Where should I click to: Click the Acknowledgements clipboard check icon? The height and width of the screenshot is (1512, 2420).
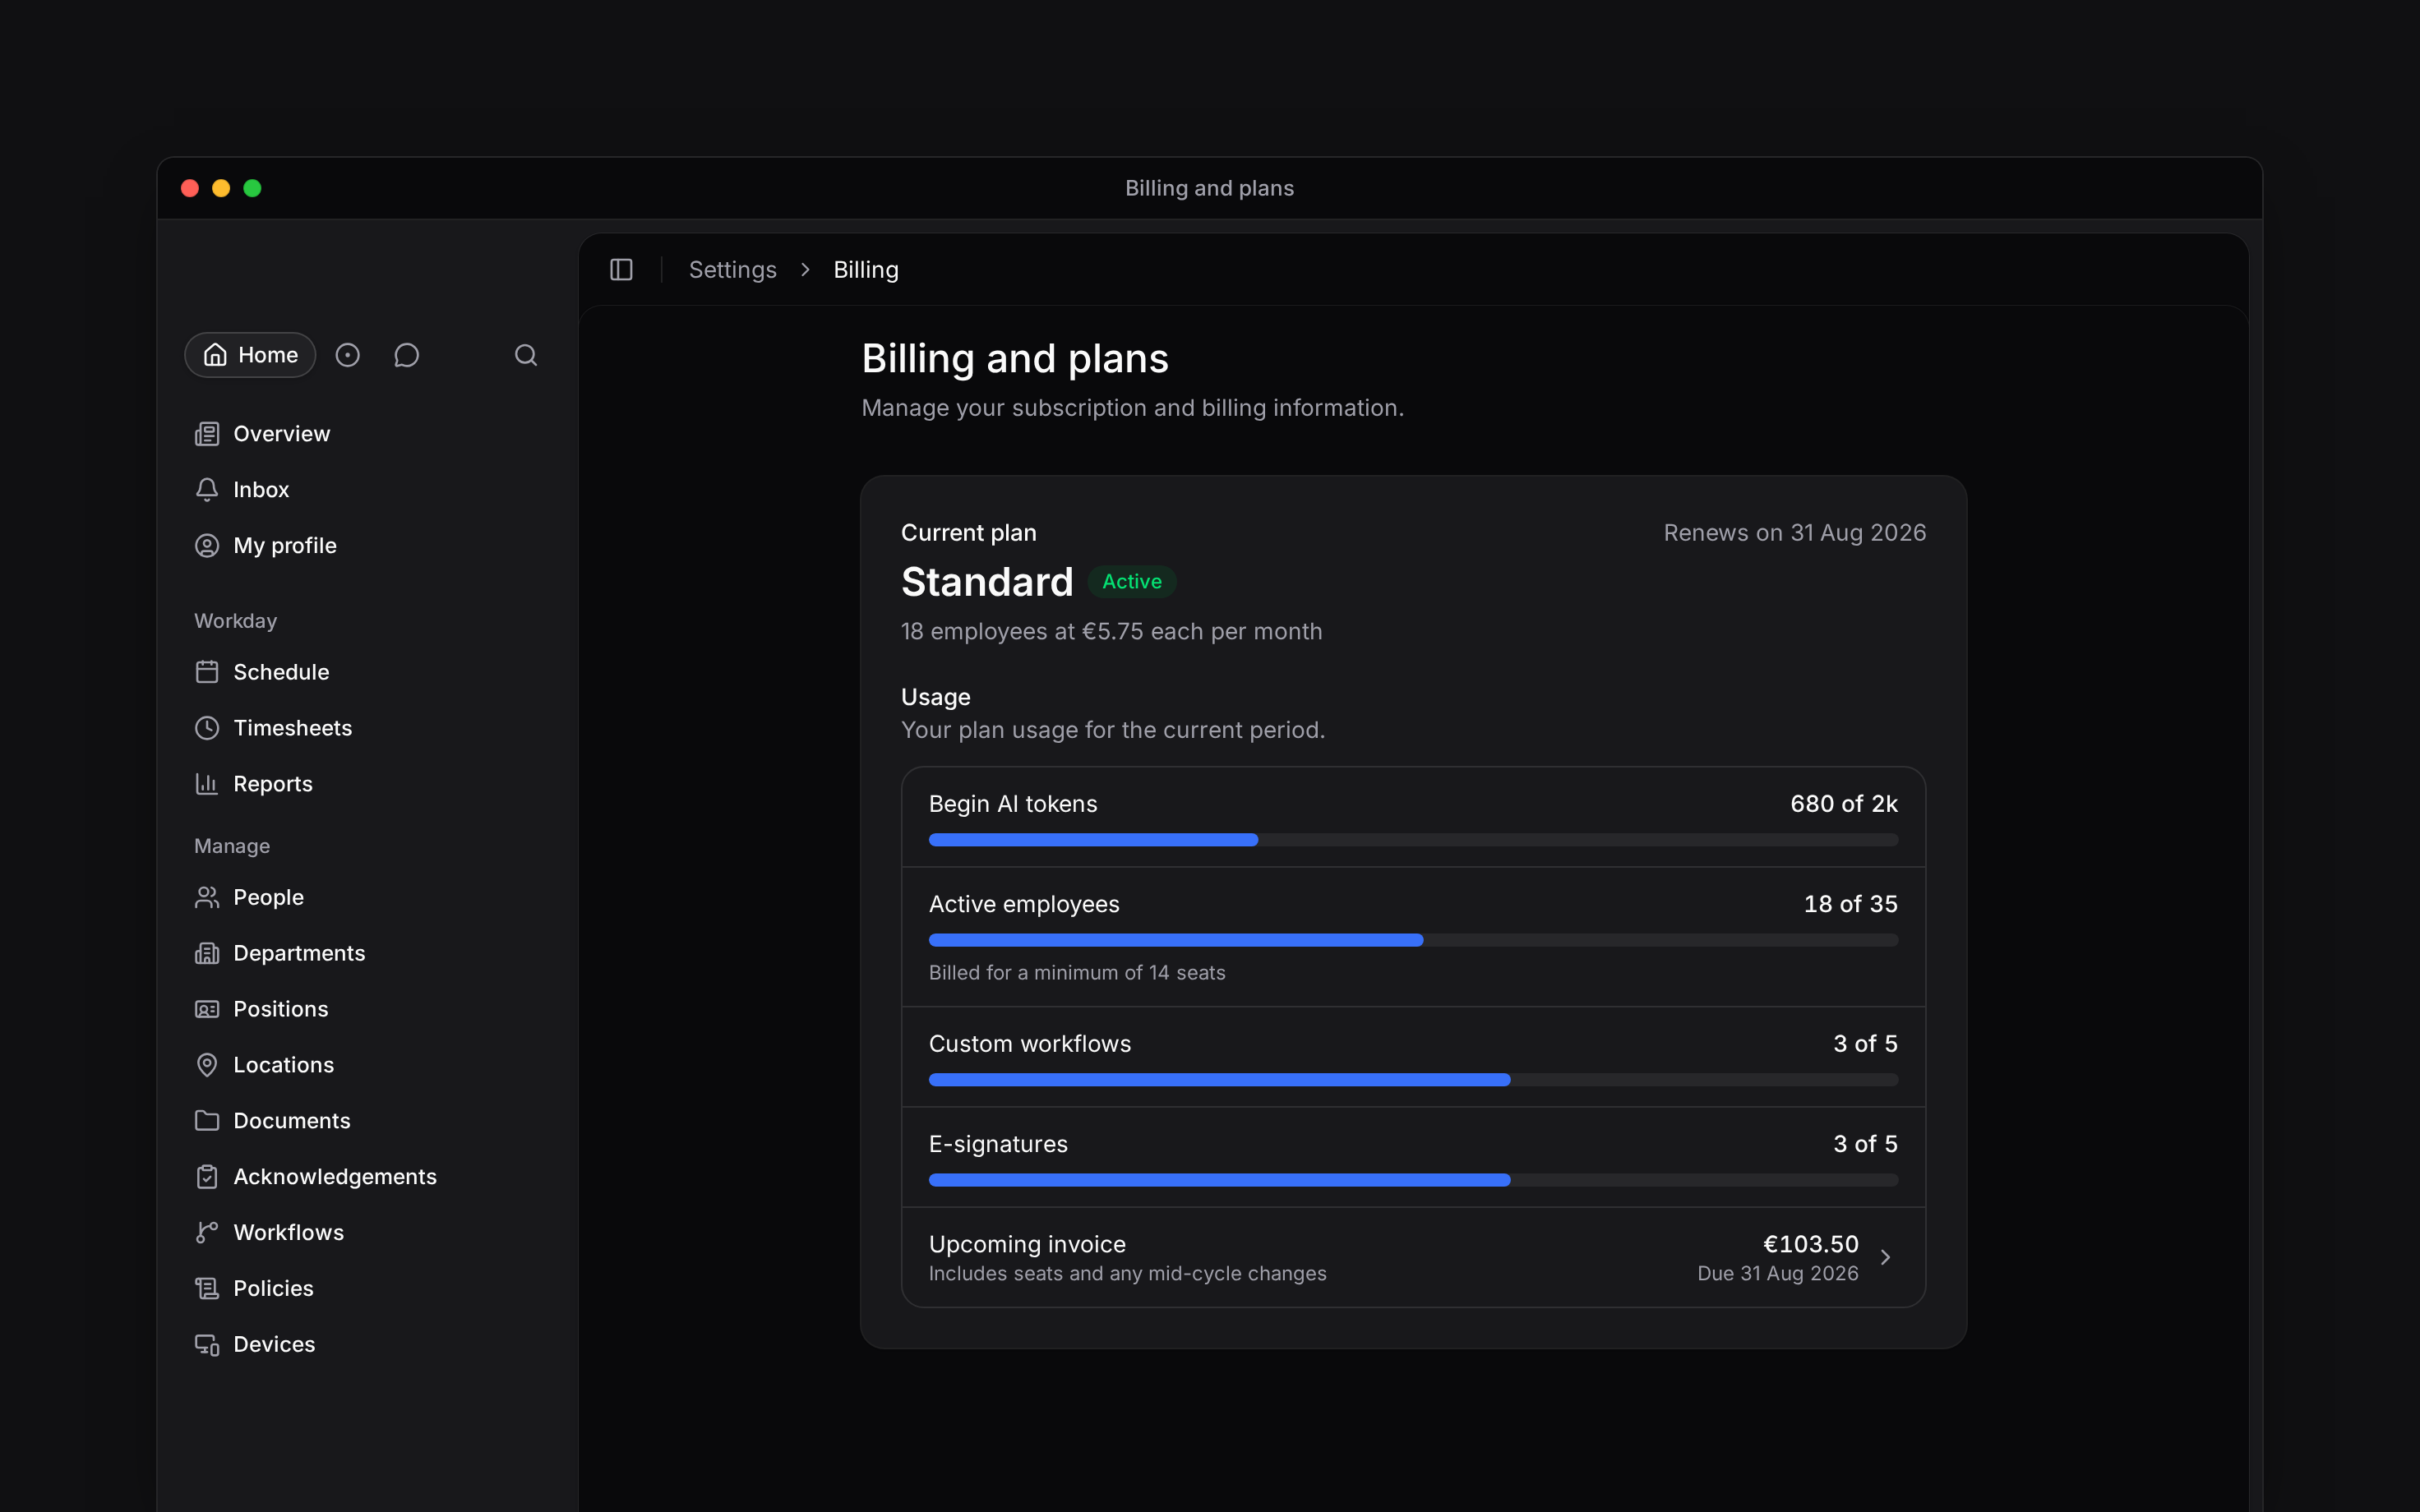coord(207,1177)
